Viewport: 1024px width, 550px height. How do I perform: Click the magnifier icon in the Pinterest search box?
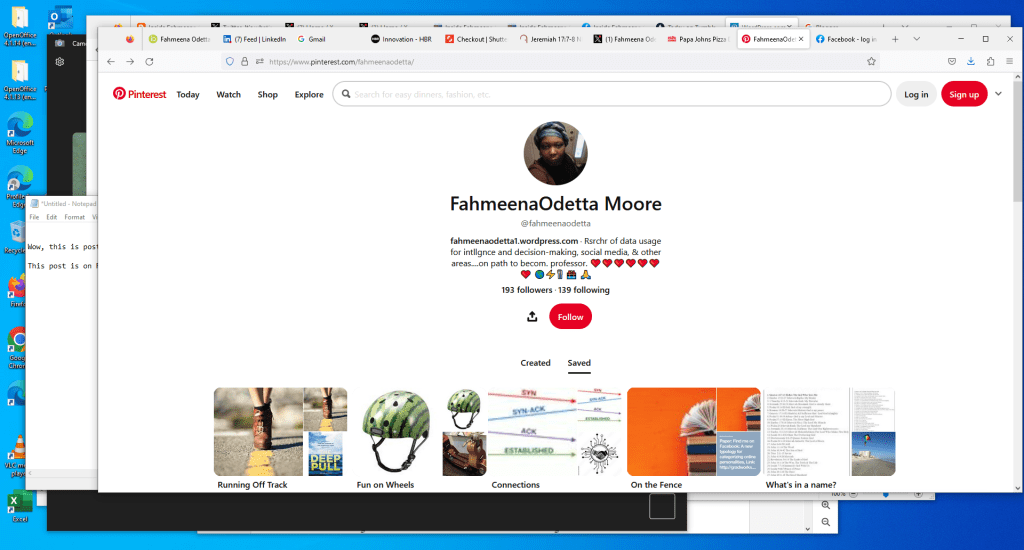point(346,94)
